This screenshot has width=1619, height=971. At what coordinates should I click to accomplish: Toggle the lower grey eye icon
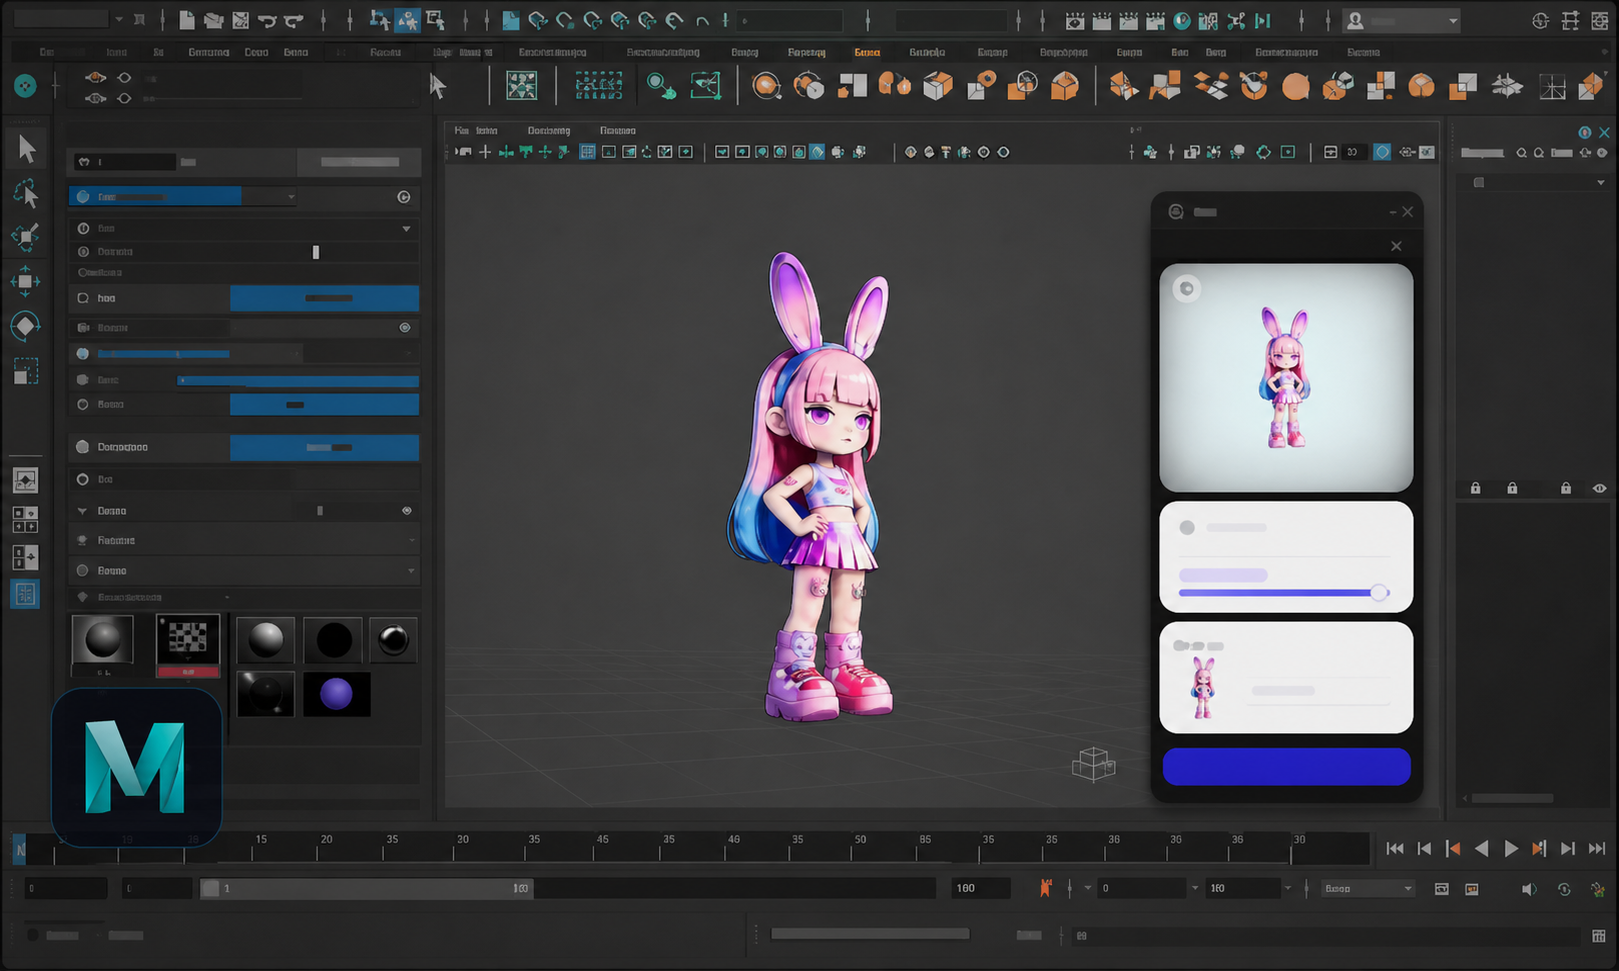pyautogui.click(x=95, y=98)
